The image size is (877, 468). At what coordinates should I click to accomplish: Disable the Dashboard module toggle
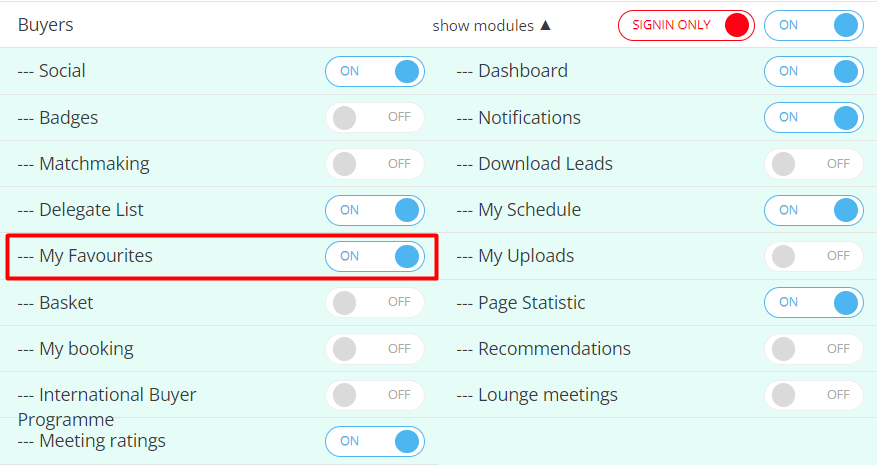(813, 71)
